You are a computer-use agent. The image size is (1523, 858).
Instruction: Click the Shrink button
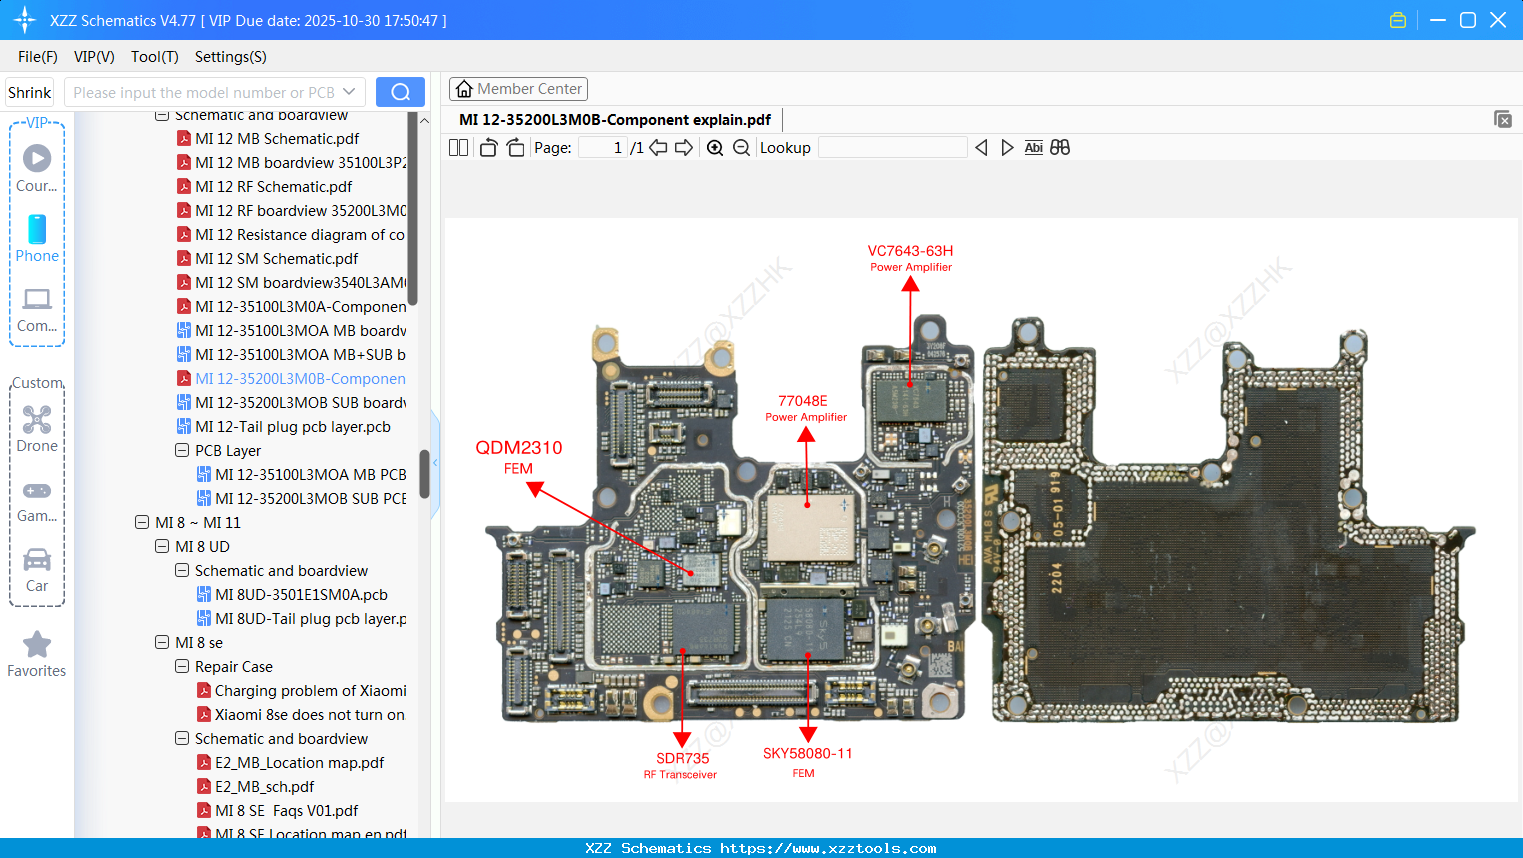coord(28,91)
